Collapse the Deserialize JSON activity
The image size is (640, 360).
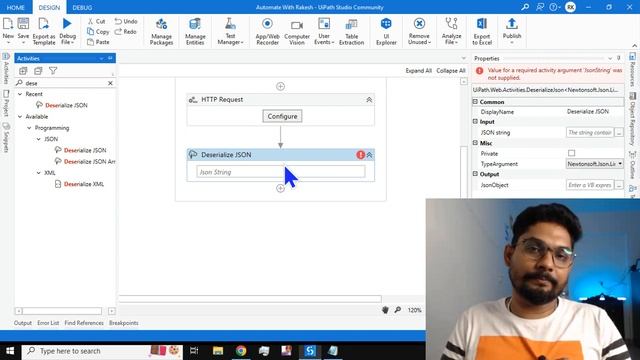(369, 155)
